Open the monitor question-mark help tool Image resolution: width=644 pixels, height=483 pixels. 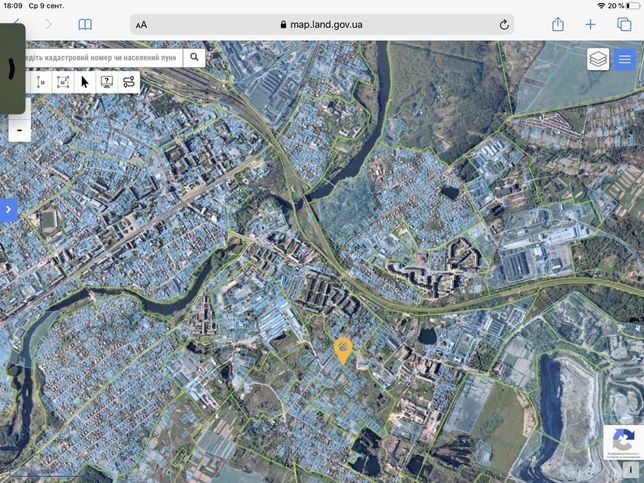(x=107, y=82)
